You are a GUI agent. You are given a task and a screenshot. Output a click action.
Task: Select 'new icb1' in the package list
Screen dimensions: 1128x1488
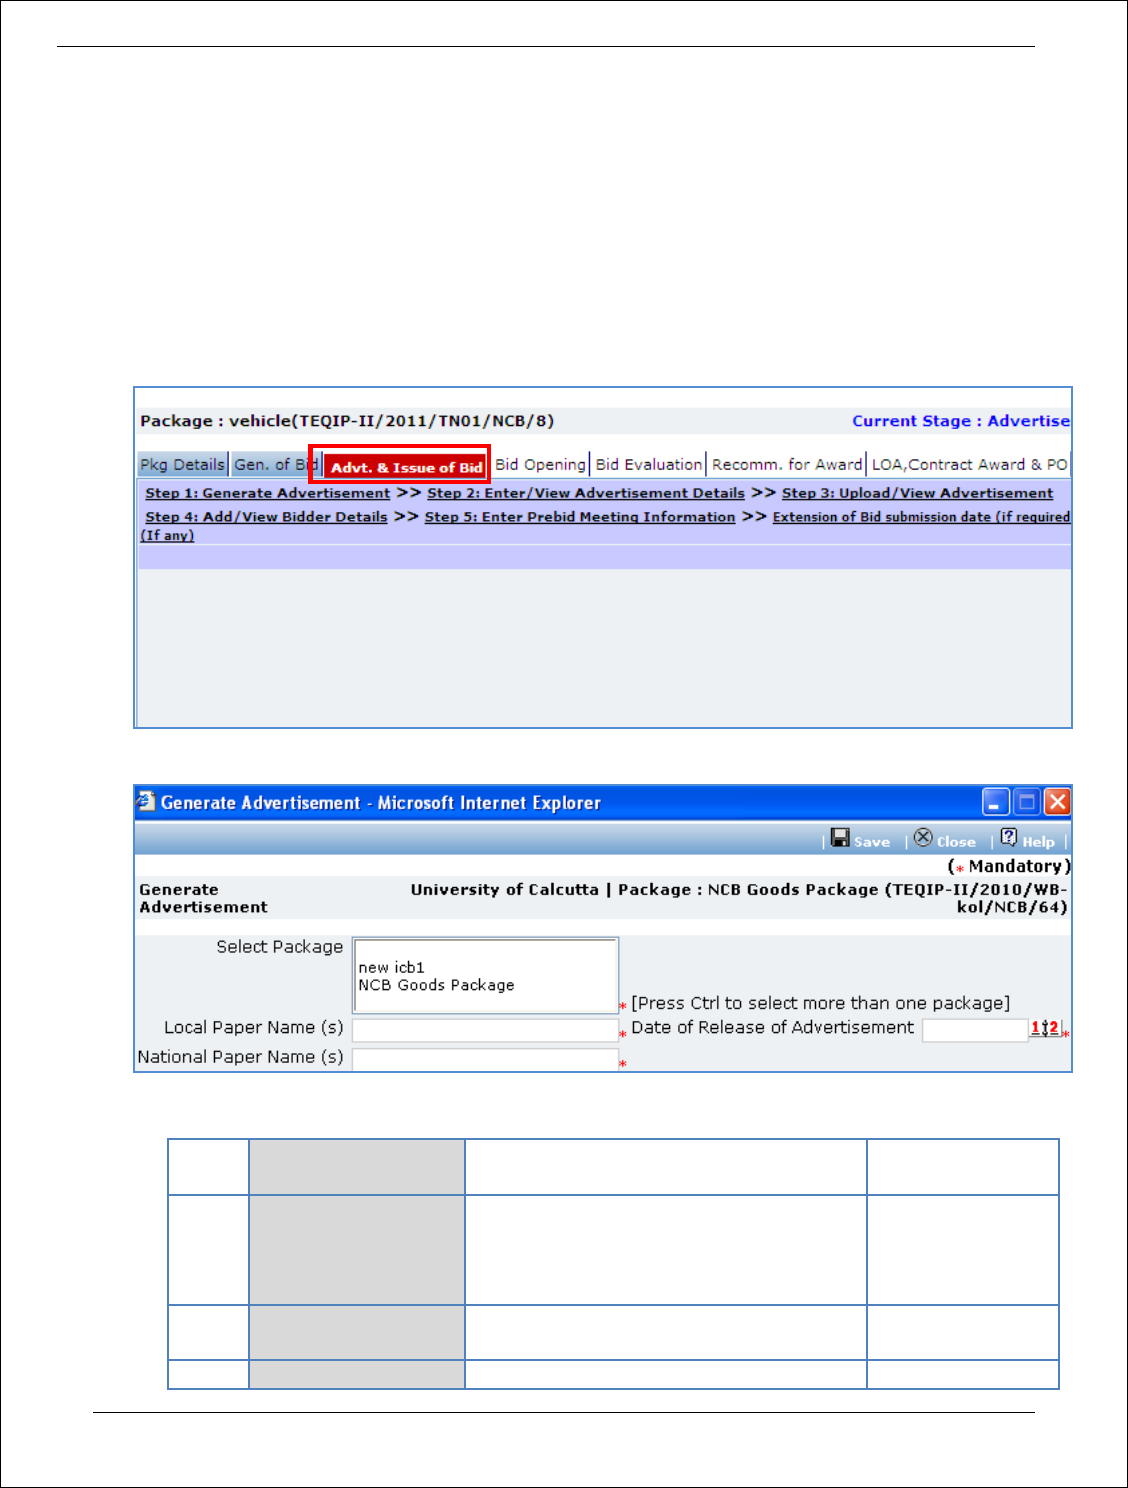tap(392, 967)
